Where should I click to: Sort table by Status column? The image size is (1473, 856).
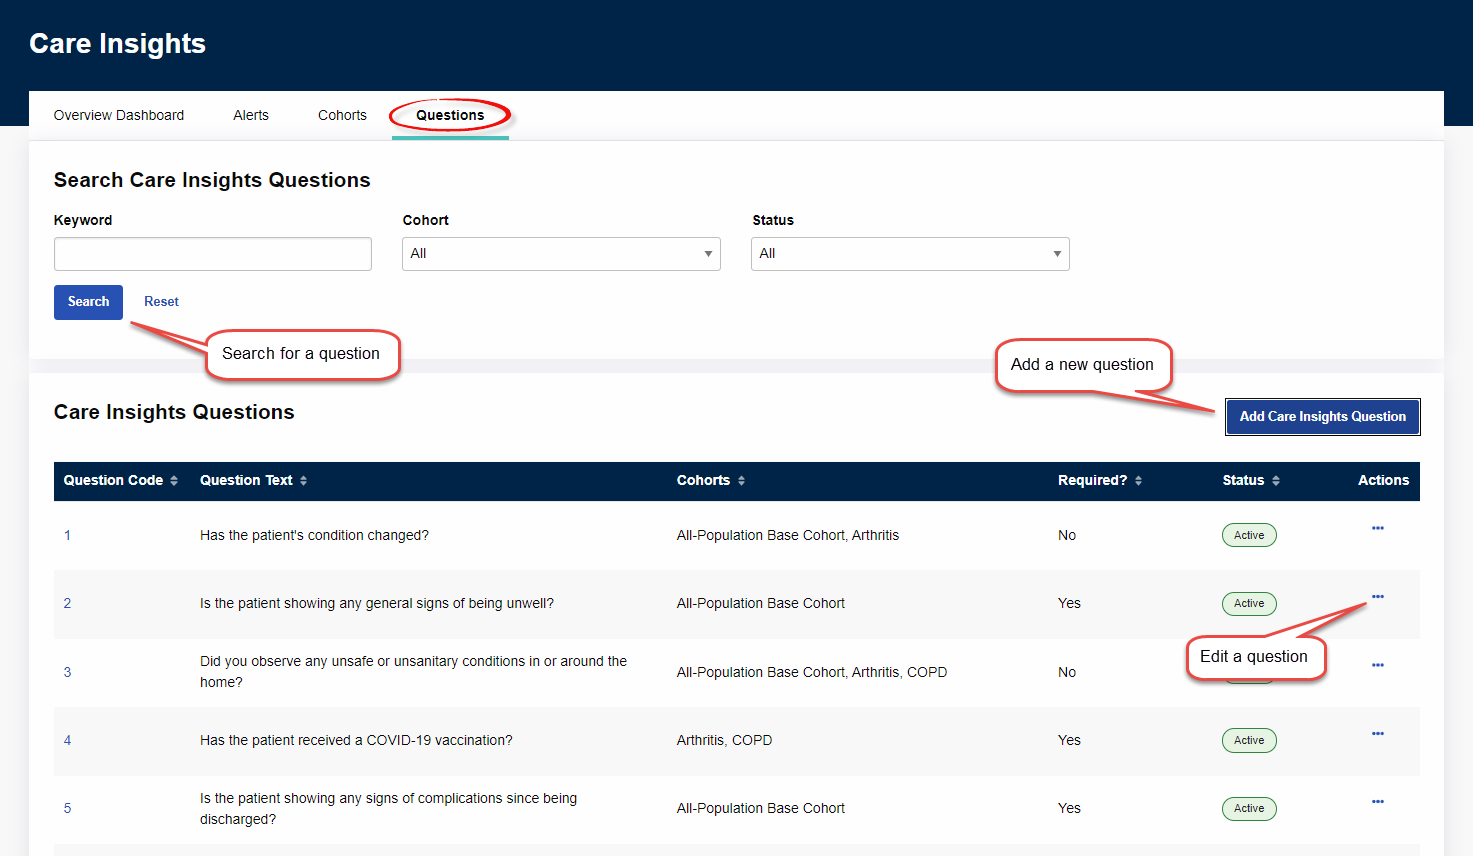pos(1250,481)
